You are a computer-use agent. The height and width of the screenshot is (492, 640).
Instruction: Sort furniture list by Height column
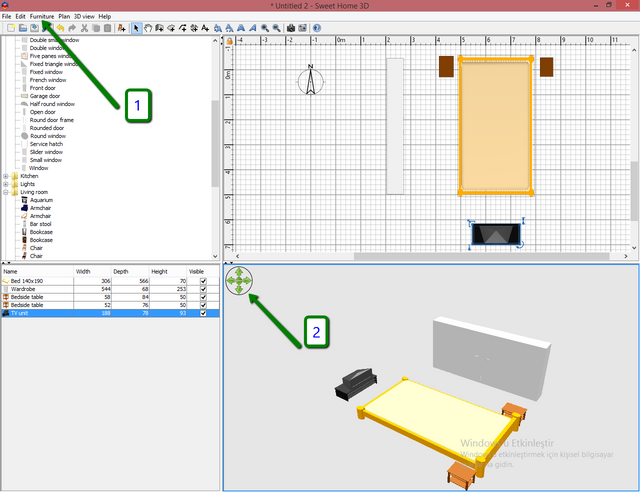click(168, 272)
